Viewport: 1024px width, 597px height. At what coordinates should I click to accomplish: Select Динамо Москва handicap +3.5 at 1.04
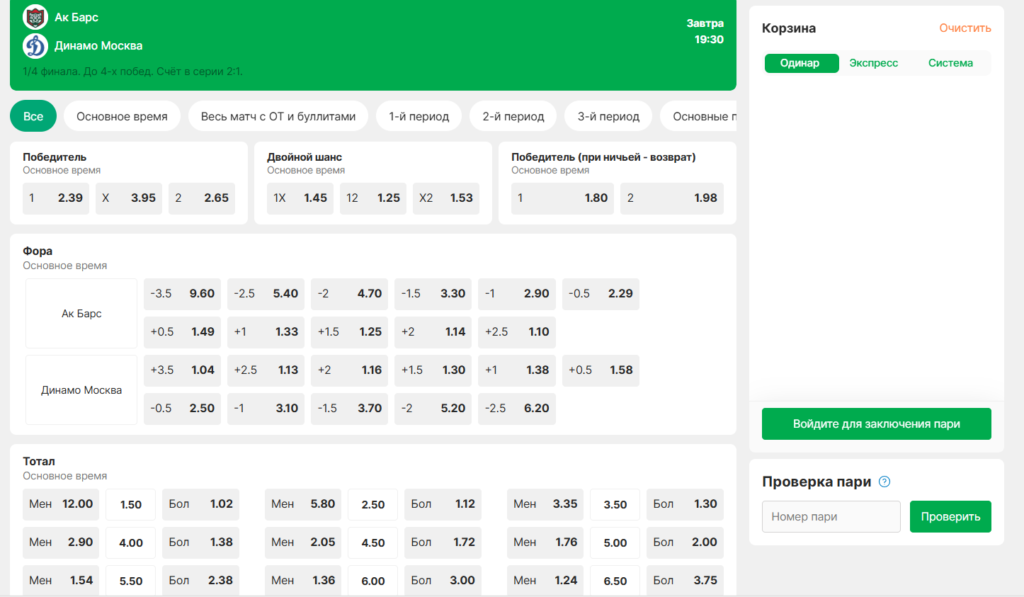pyautogui.click(x=182, y=370)
